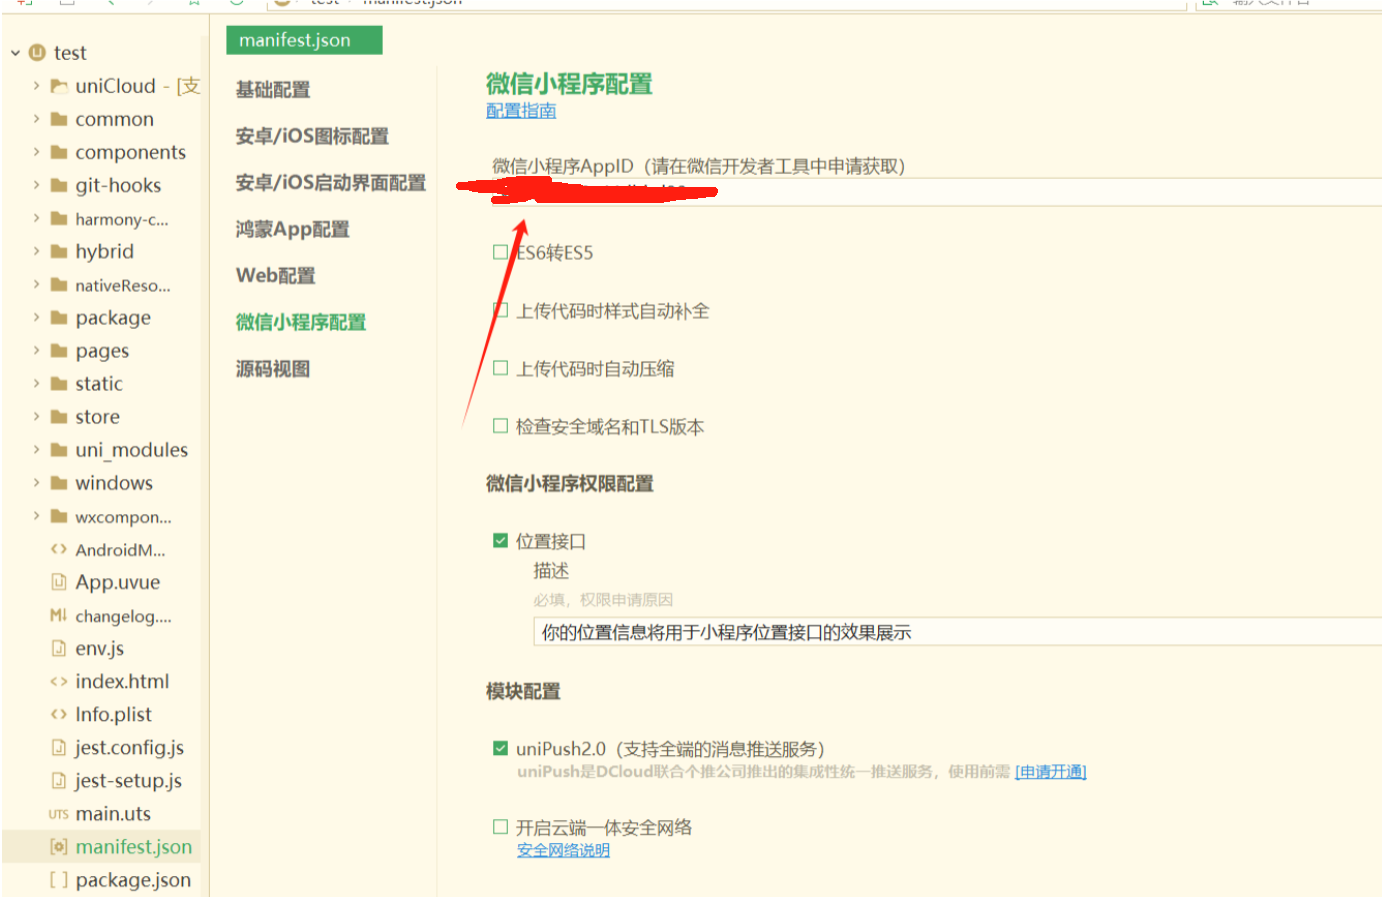Enable 上传代码时样式自动补全 checkbox
The height and width of the screenshot is (897, 1382).
tap(500, 310)
